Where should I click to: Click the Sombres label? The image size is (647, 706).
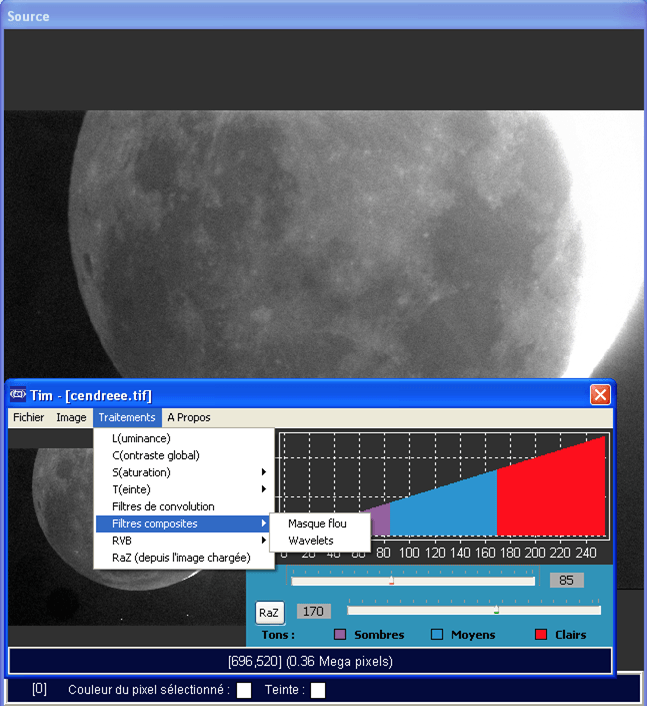click(379, 635)
